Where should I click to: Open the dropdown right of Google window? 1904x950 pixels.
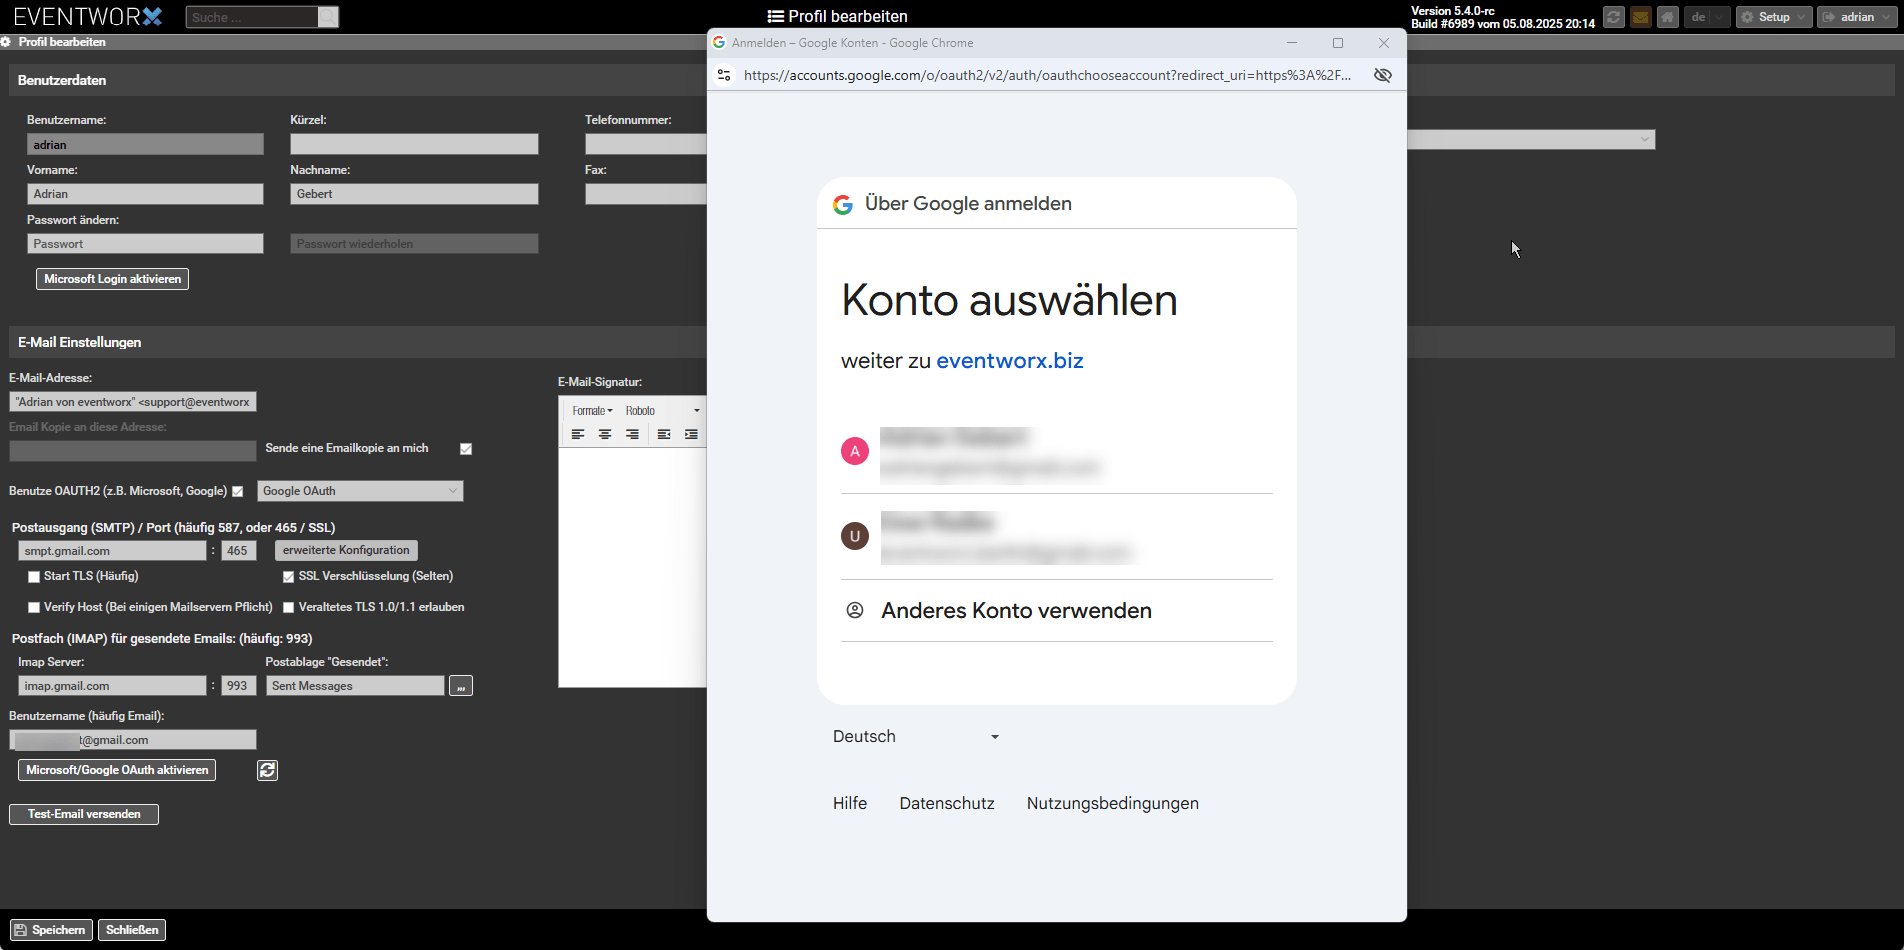[x=1531, y=140]
